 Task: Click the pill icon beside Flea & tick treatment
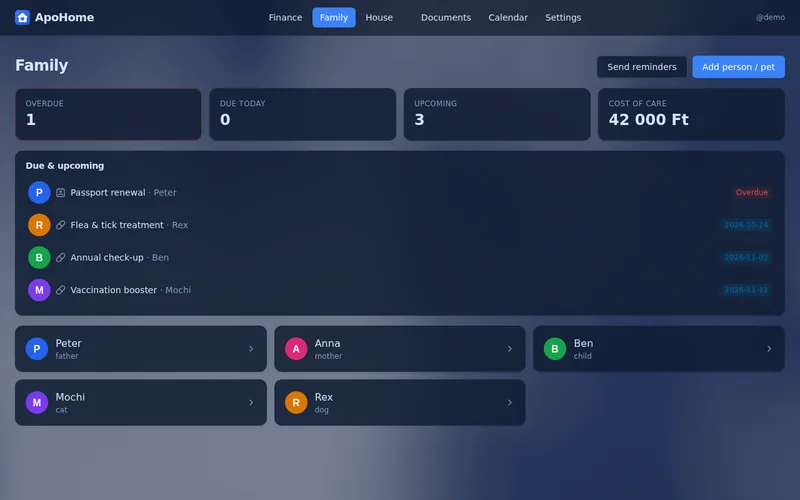(60, 225)
